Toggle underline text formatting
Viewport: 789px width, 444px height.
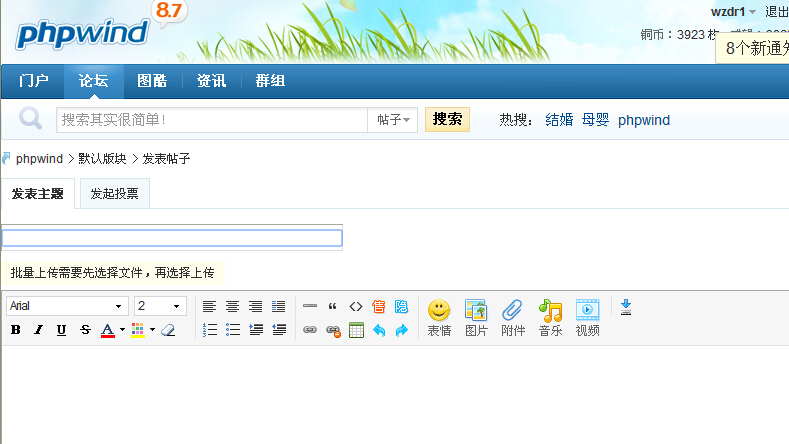pos(62,330)
